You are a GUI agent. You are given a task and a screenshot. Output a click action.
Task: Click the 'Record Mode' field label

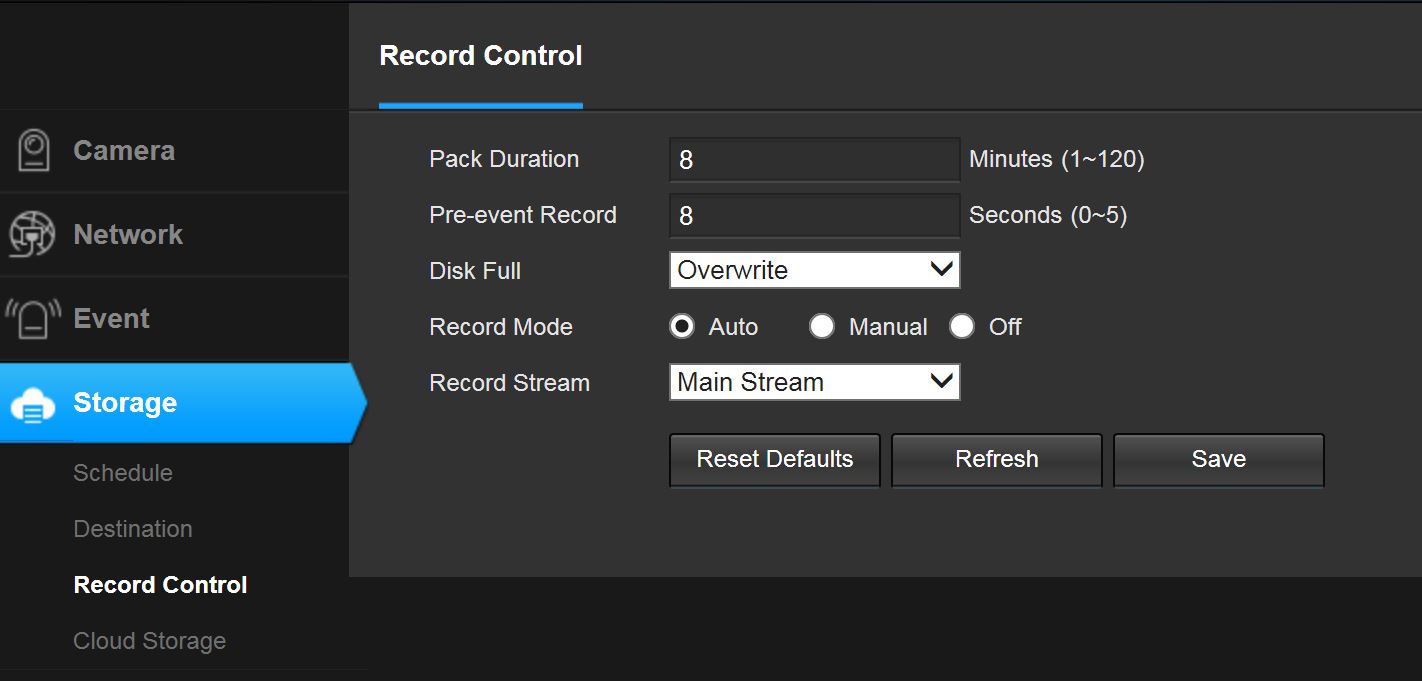click(501, 327)
